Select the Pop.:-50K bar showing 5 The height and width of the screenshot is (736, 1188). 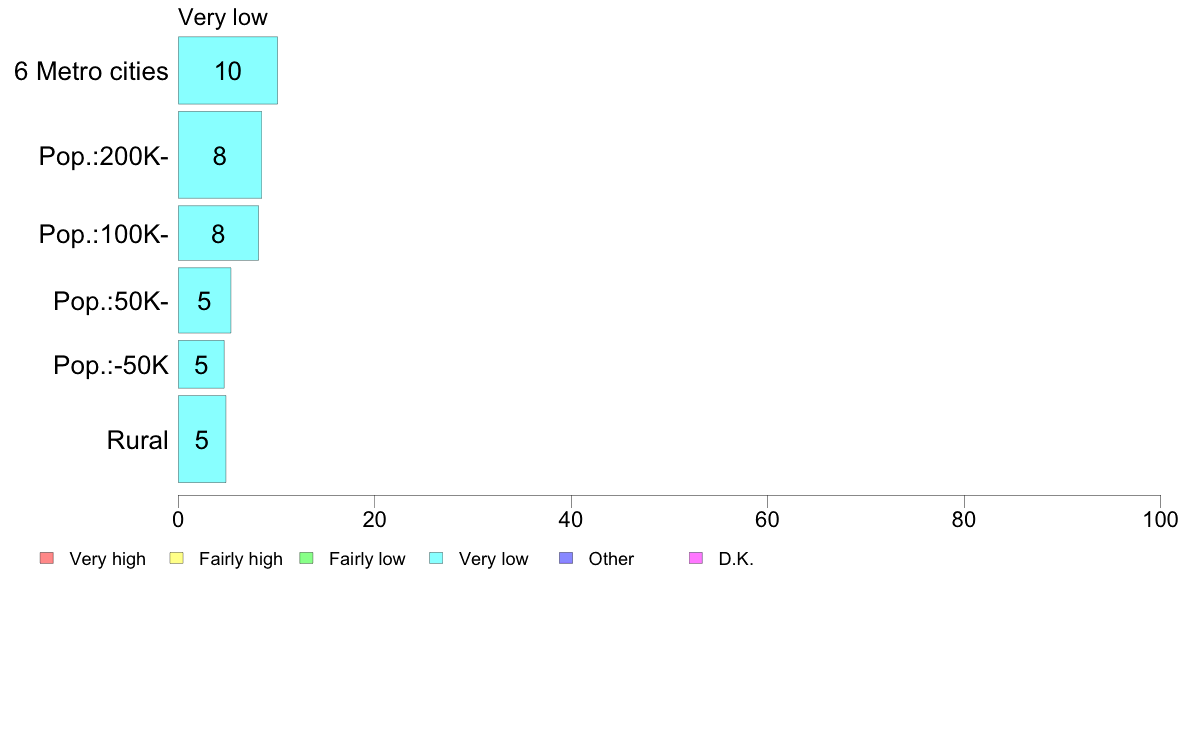(x=202, y=365)
